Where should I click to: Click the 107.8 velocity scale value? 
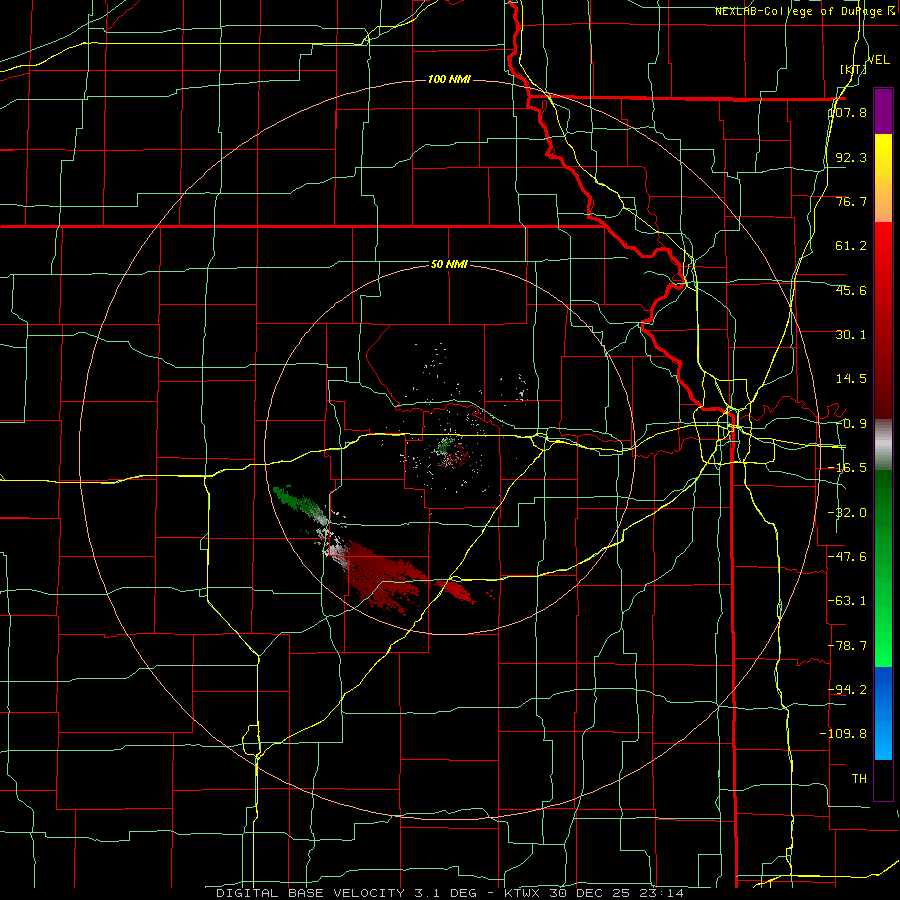pyautogui.click(x=848, y=112)
